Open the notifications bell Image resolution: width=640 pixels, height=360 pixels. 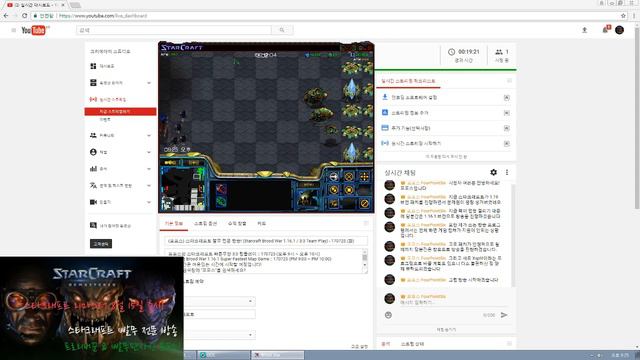click(x=606, y=30)
